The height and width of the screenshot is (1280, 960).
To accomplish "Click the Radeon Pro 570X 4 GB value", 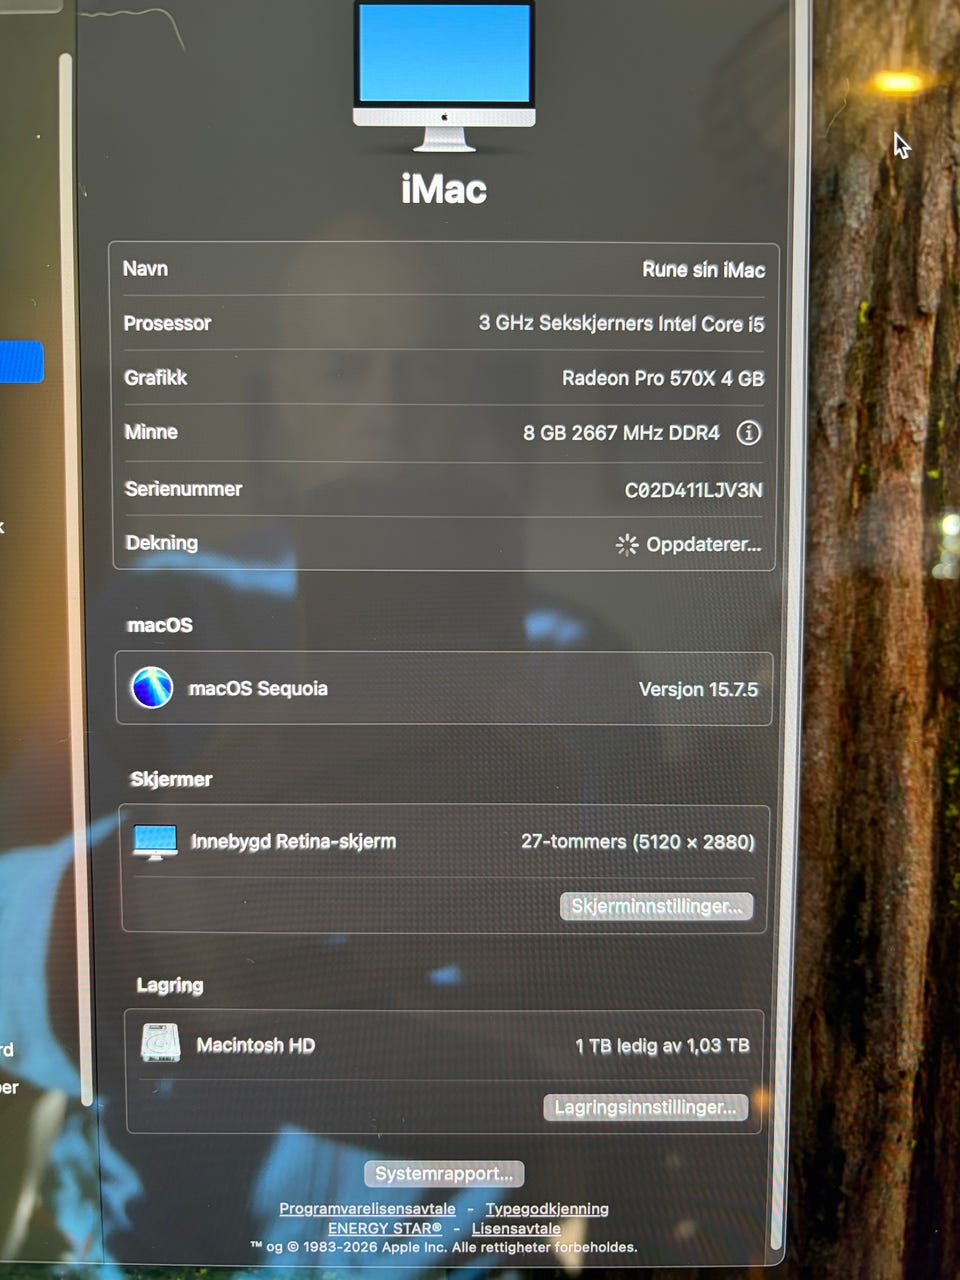I will pos(663,379).
